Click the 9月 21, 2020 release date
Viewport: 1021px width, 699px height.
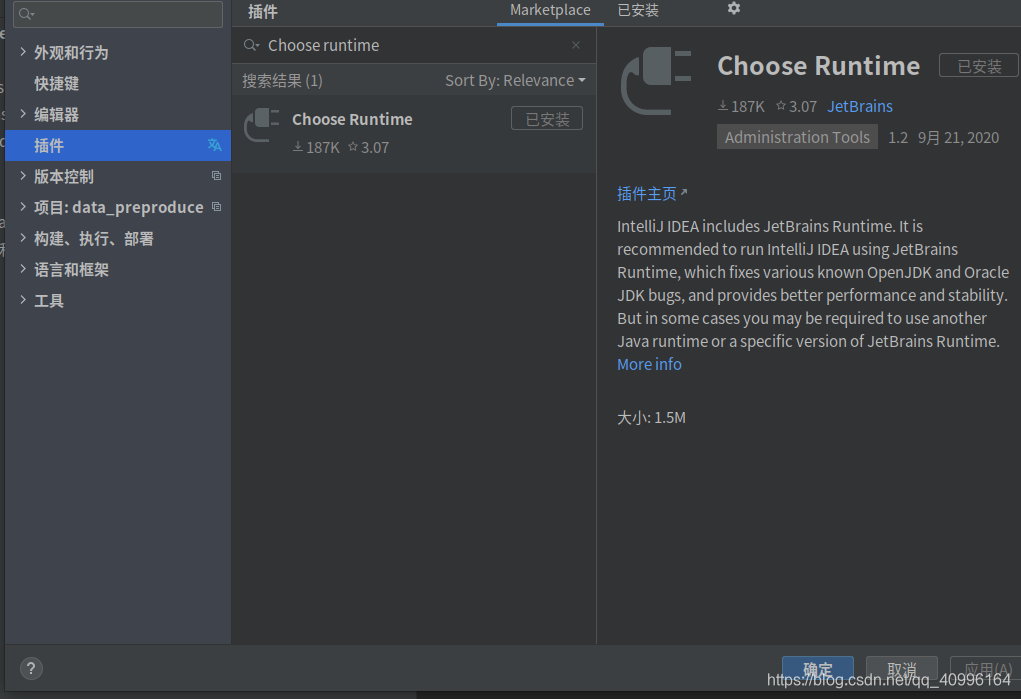click(958, 137)
